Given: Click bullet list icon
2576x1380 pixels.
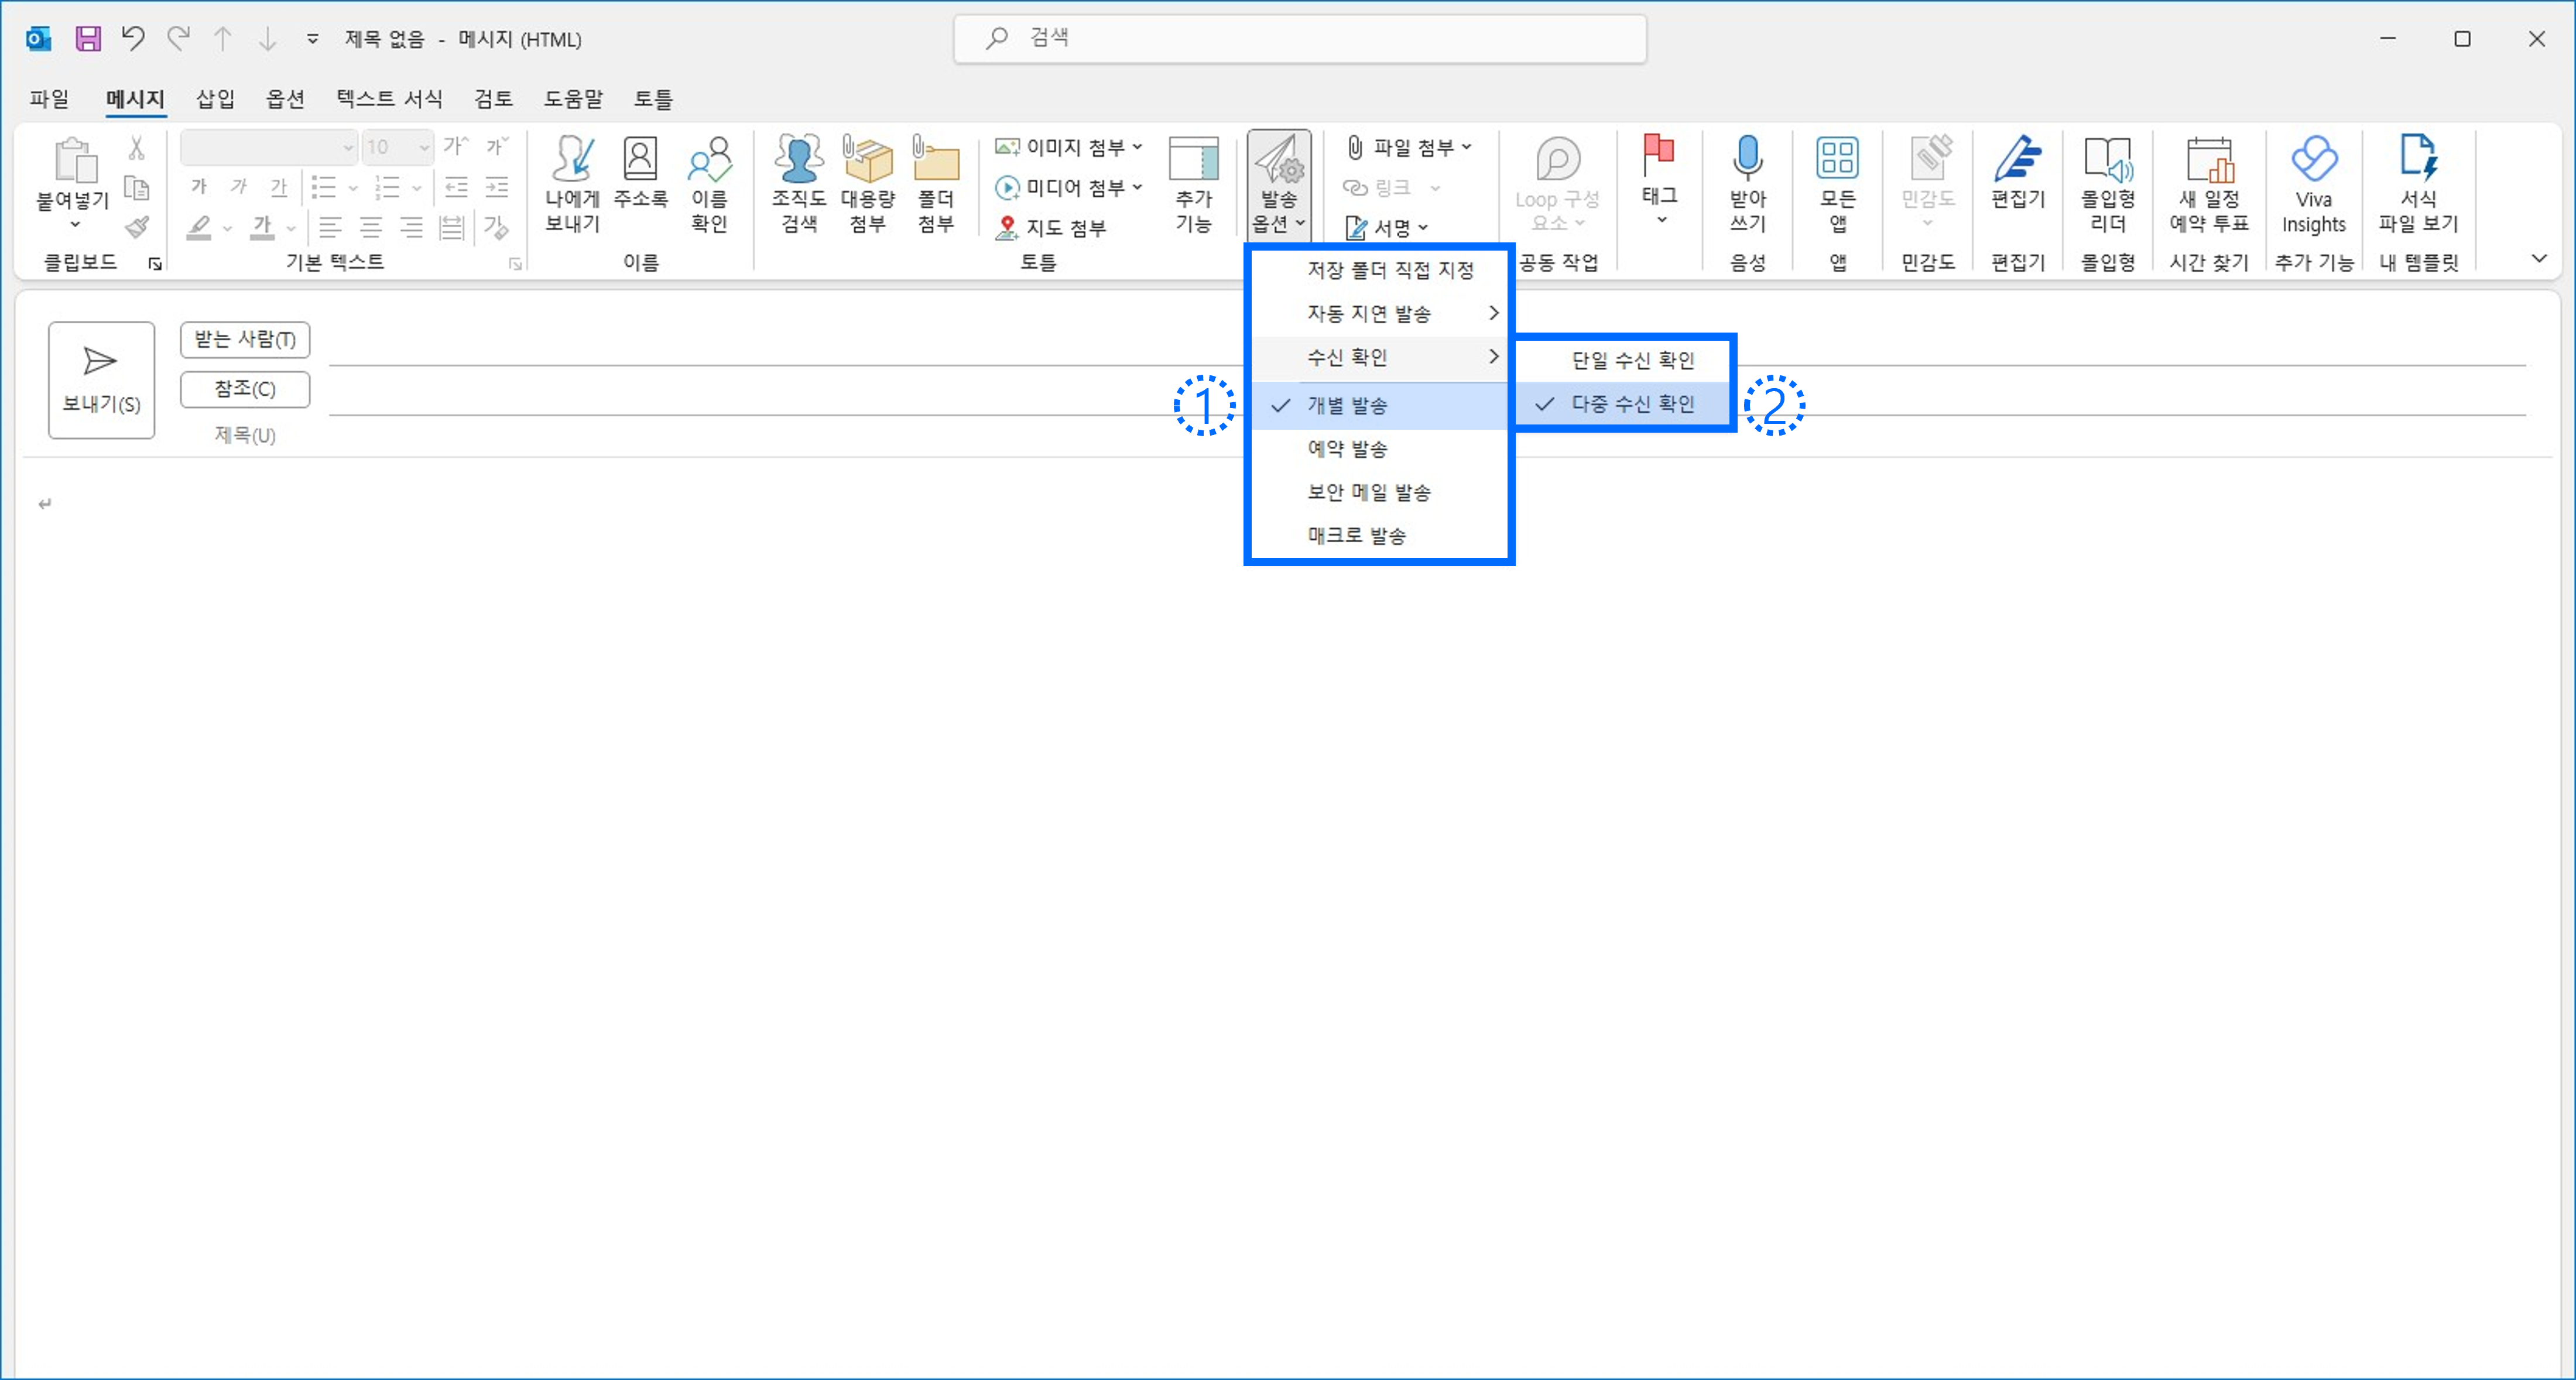Looking at the screenshot, I should pos(323,188).
